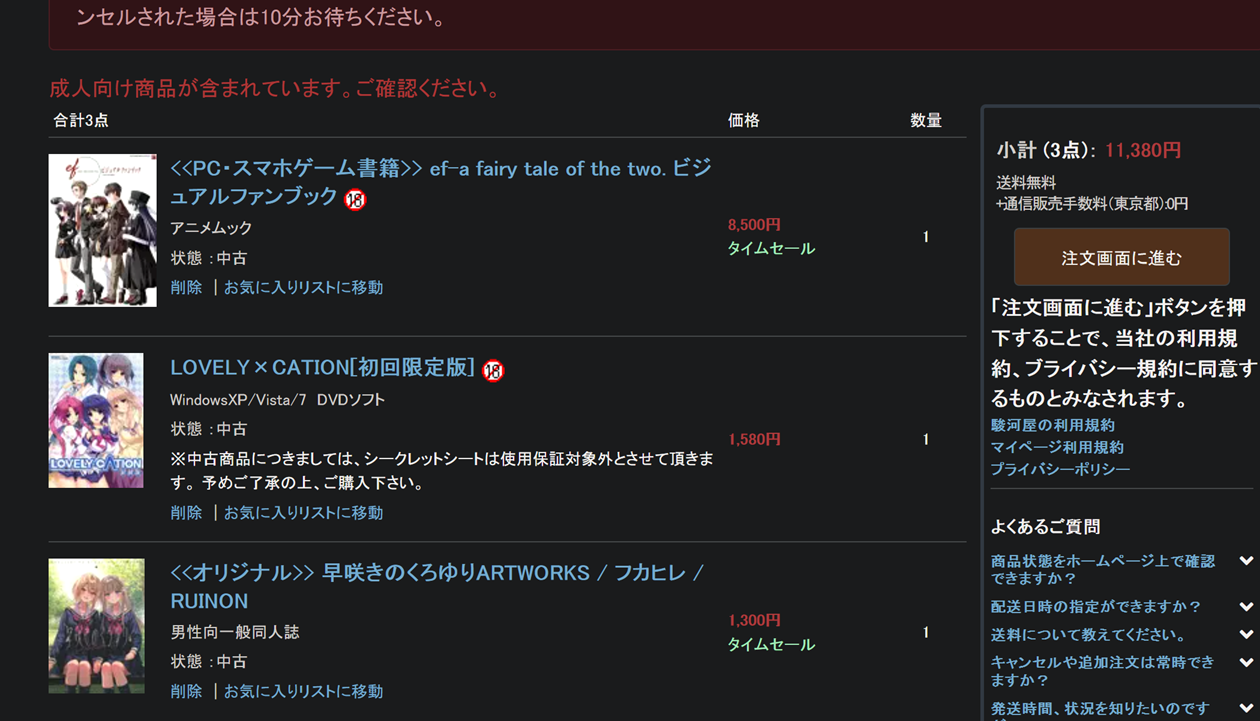
Task: Open the LOVELY×CATION product cover image
Action: tap(96, 420)
